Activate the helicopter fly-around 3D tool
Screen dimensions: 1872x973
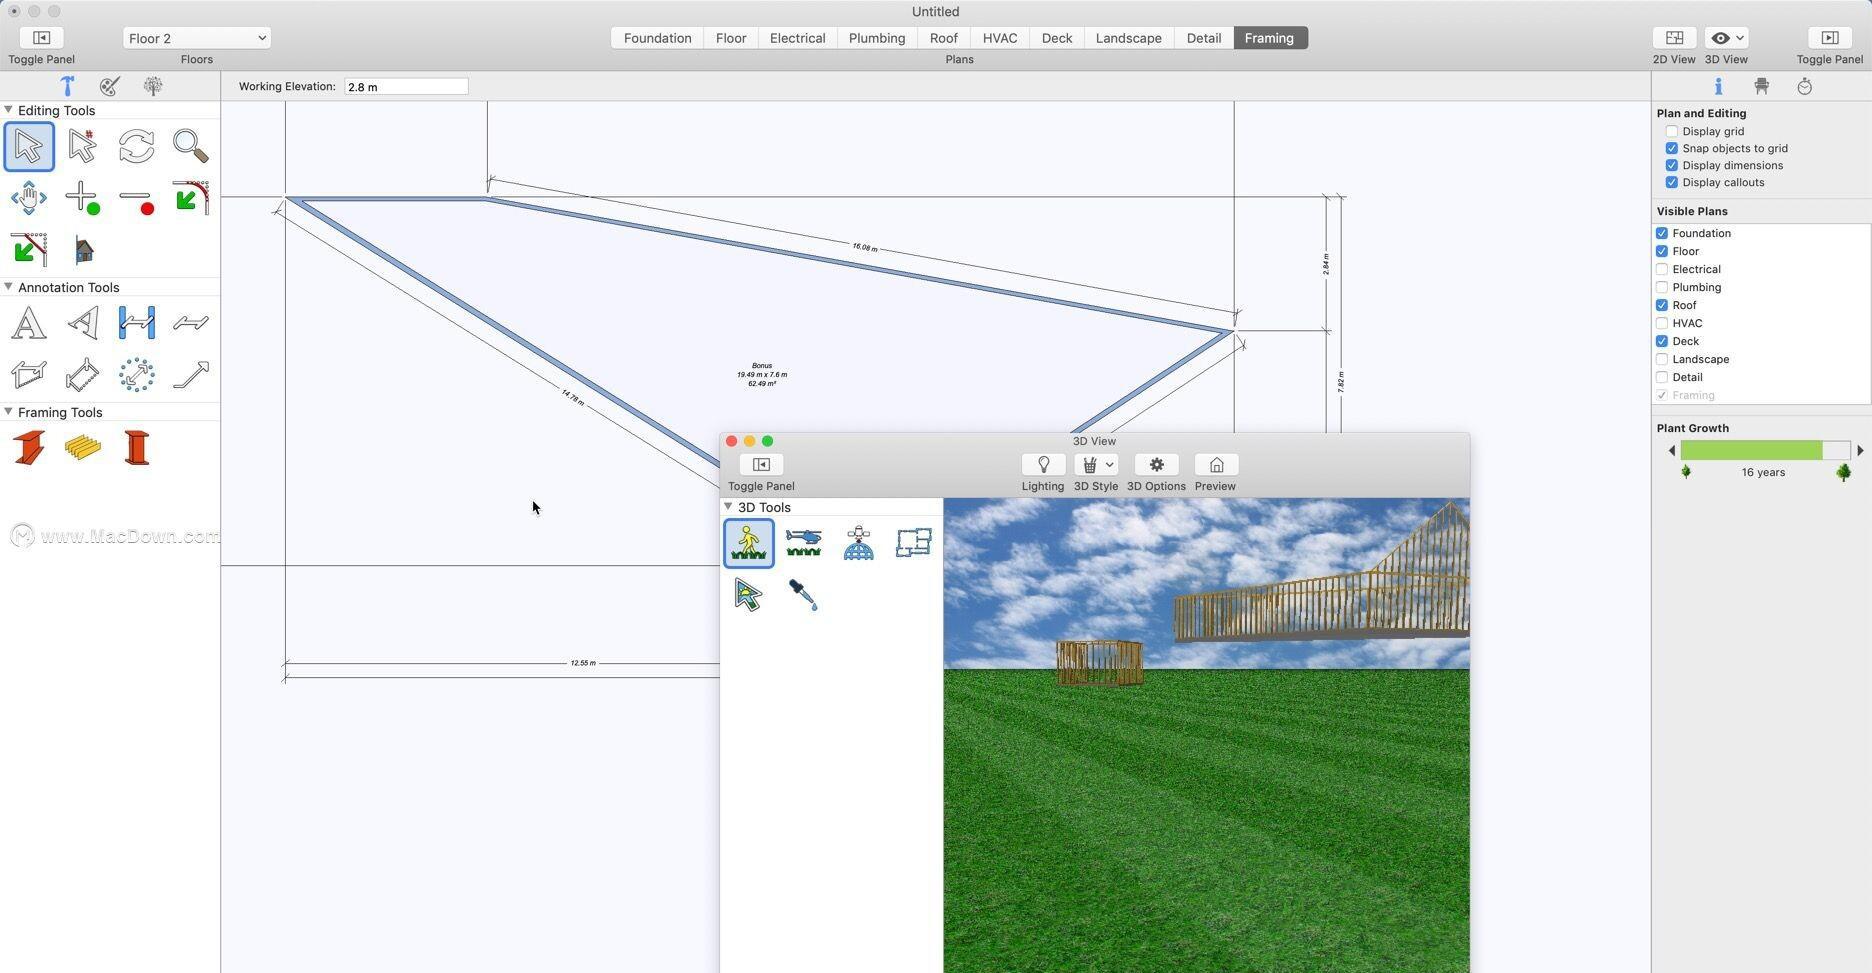tap(803, 543)
